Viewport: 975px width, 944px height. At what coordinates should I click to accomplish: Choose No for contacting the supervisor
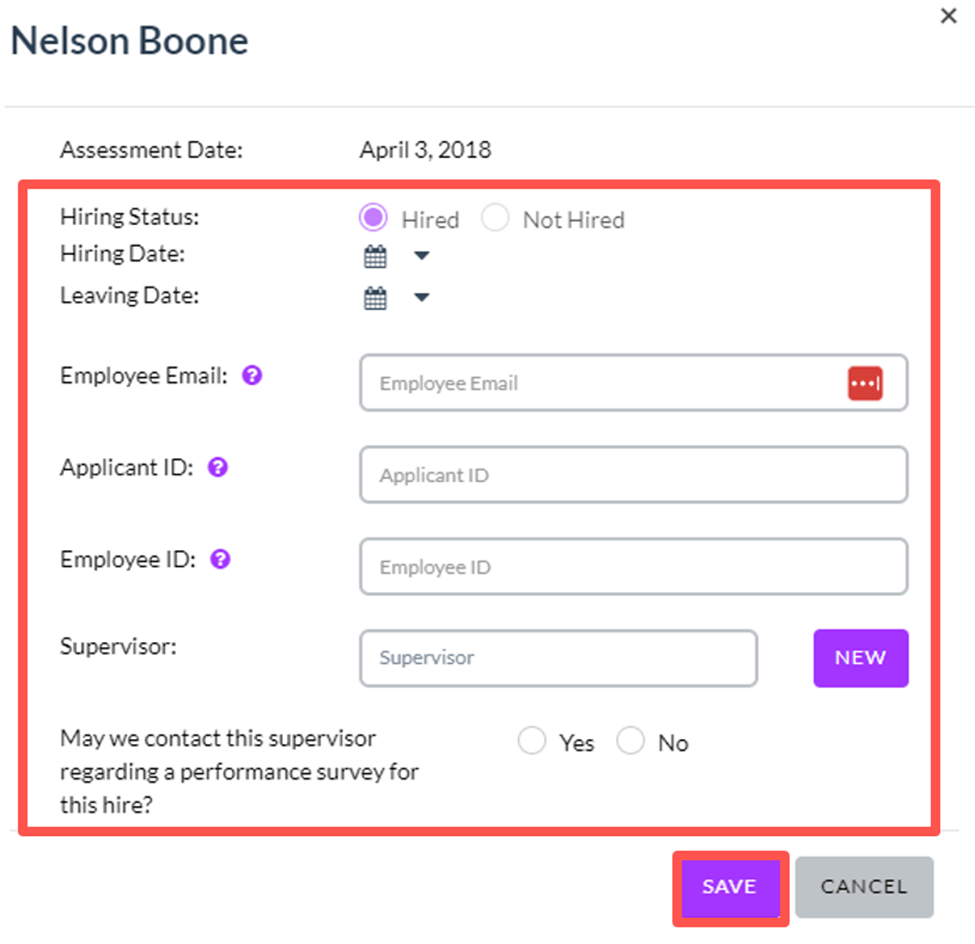point(630,741)
